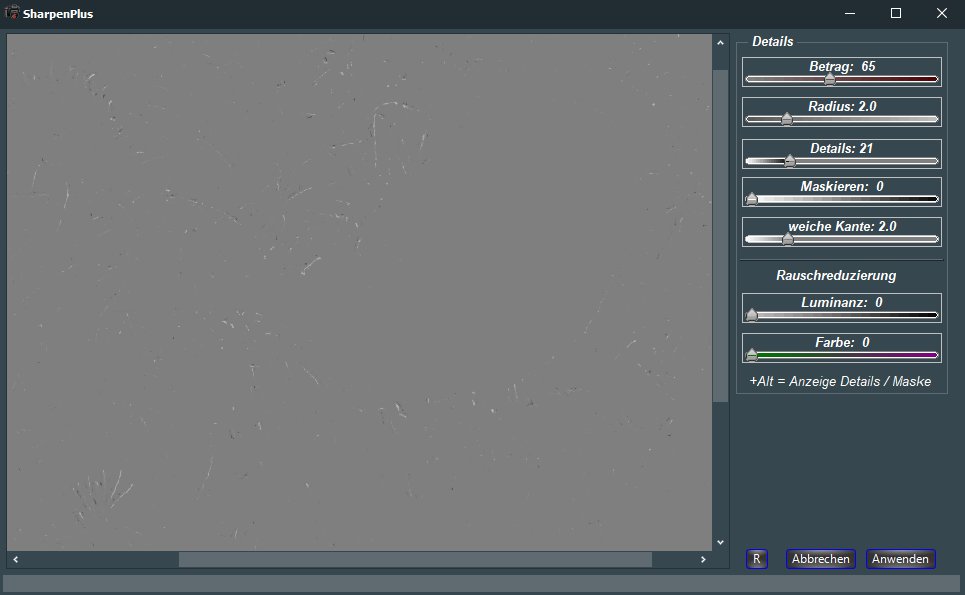
Task: Click the Betrag slider handle
Action: 829,79
